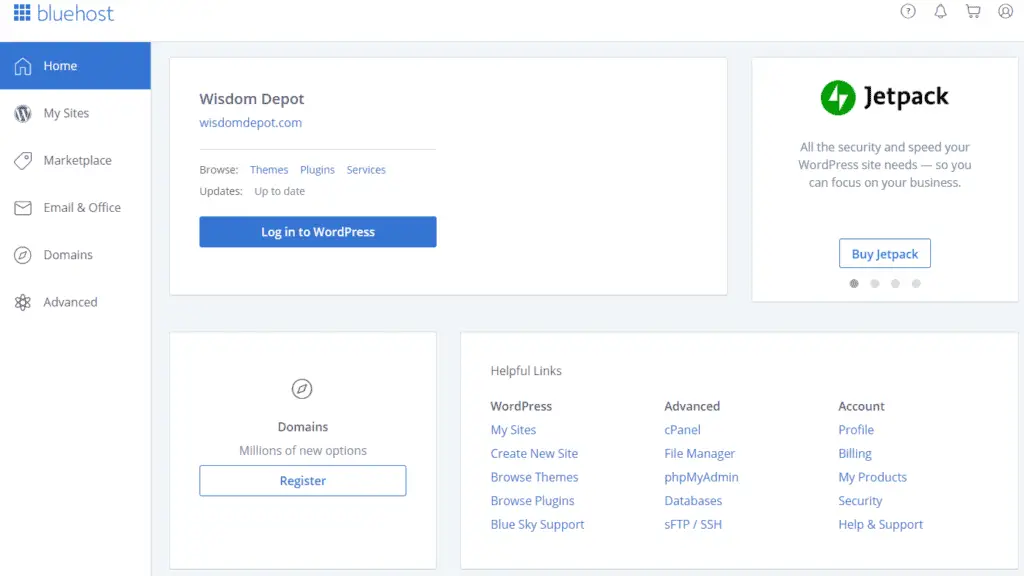The height and width of the screenshot is (576, 1024).
Task: Click the Jetpack wordmark text
Action: tap(906, 97)
